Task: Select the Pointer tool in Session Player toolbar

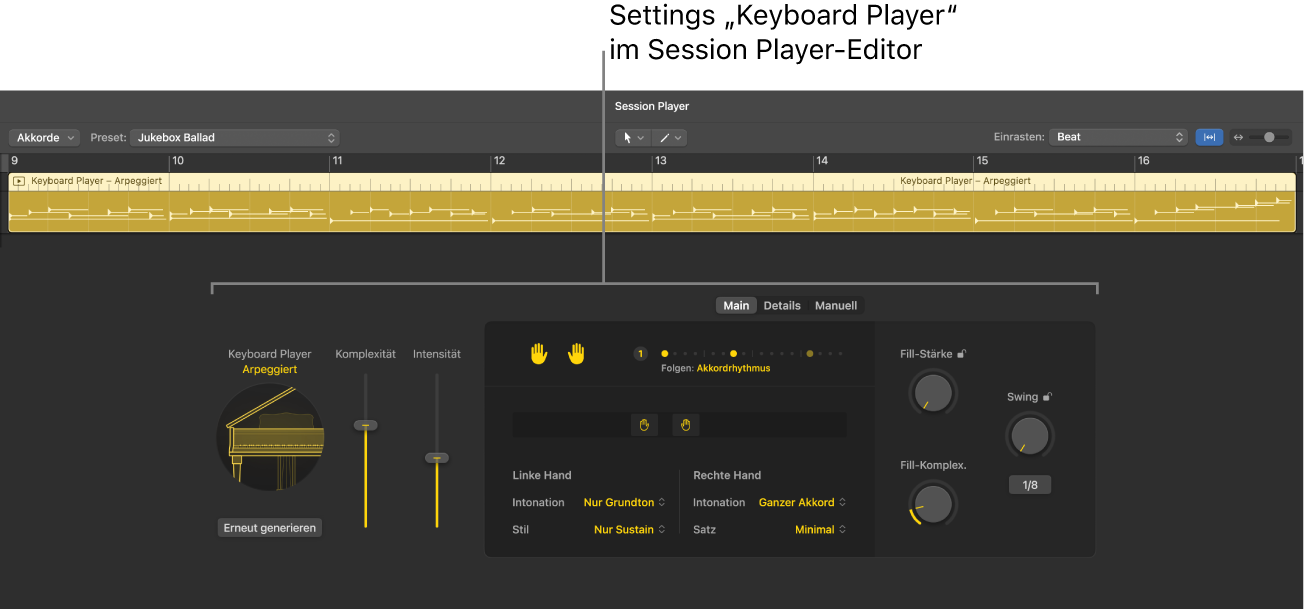Action: click(x=628, y=138)
